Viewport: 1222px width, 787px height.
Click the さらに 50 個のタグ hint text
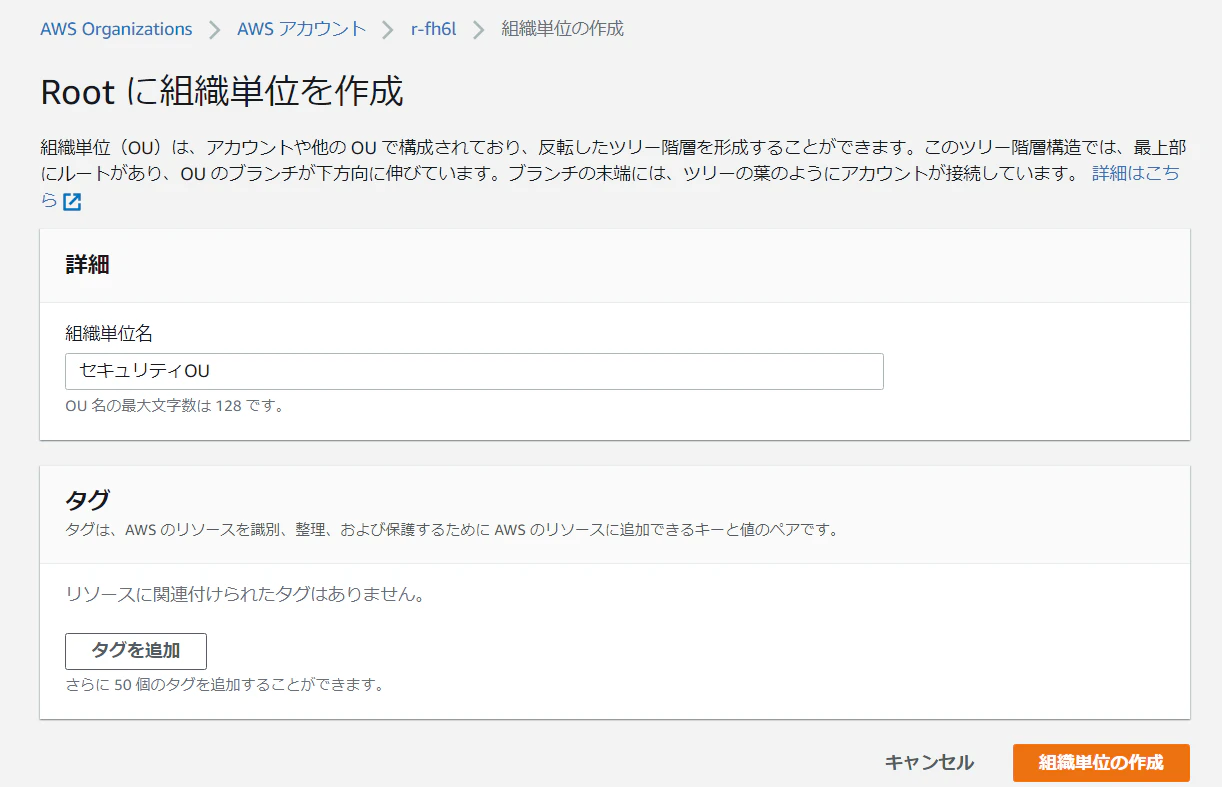225,686
